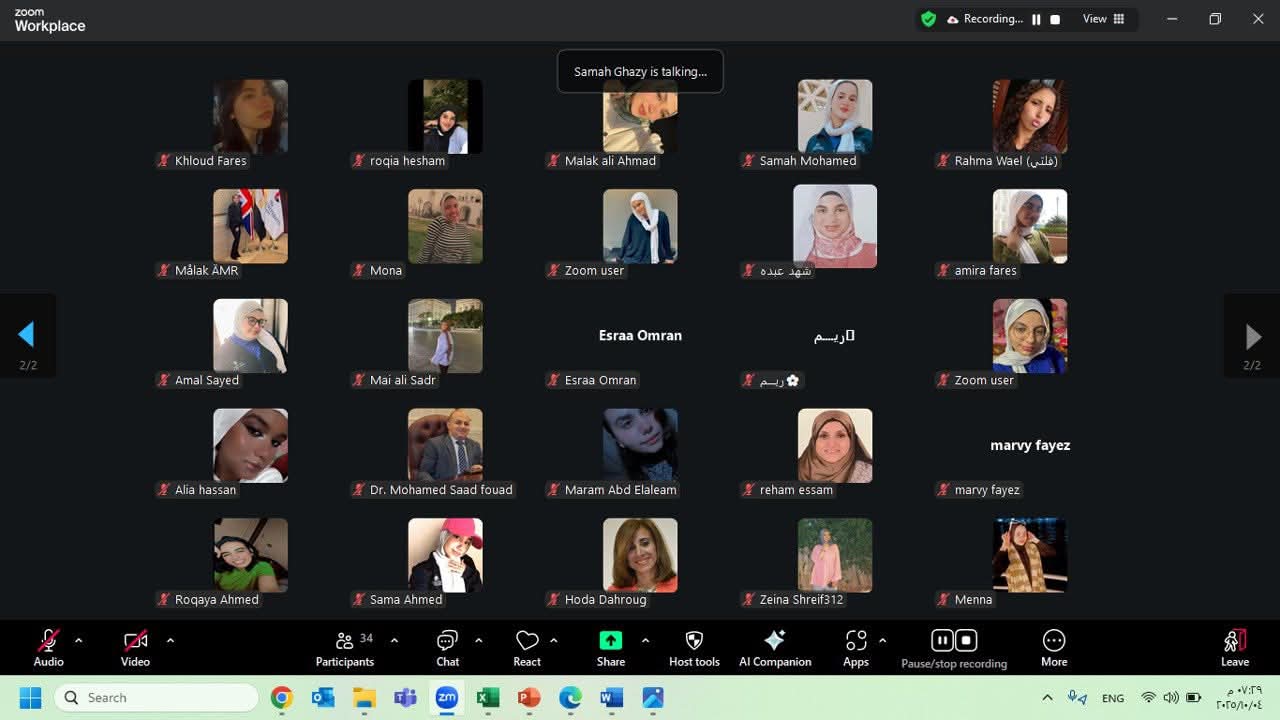Go to previous page with left arrow
The height and width of the screenshot is (720, 1280).
pyautogui.click(x=27, y=335)
